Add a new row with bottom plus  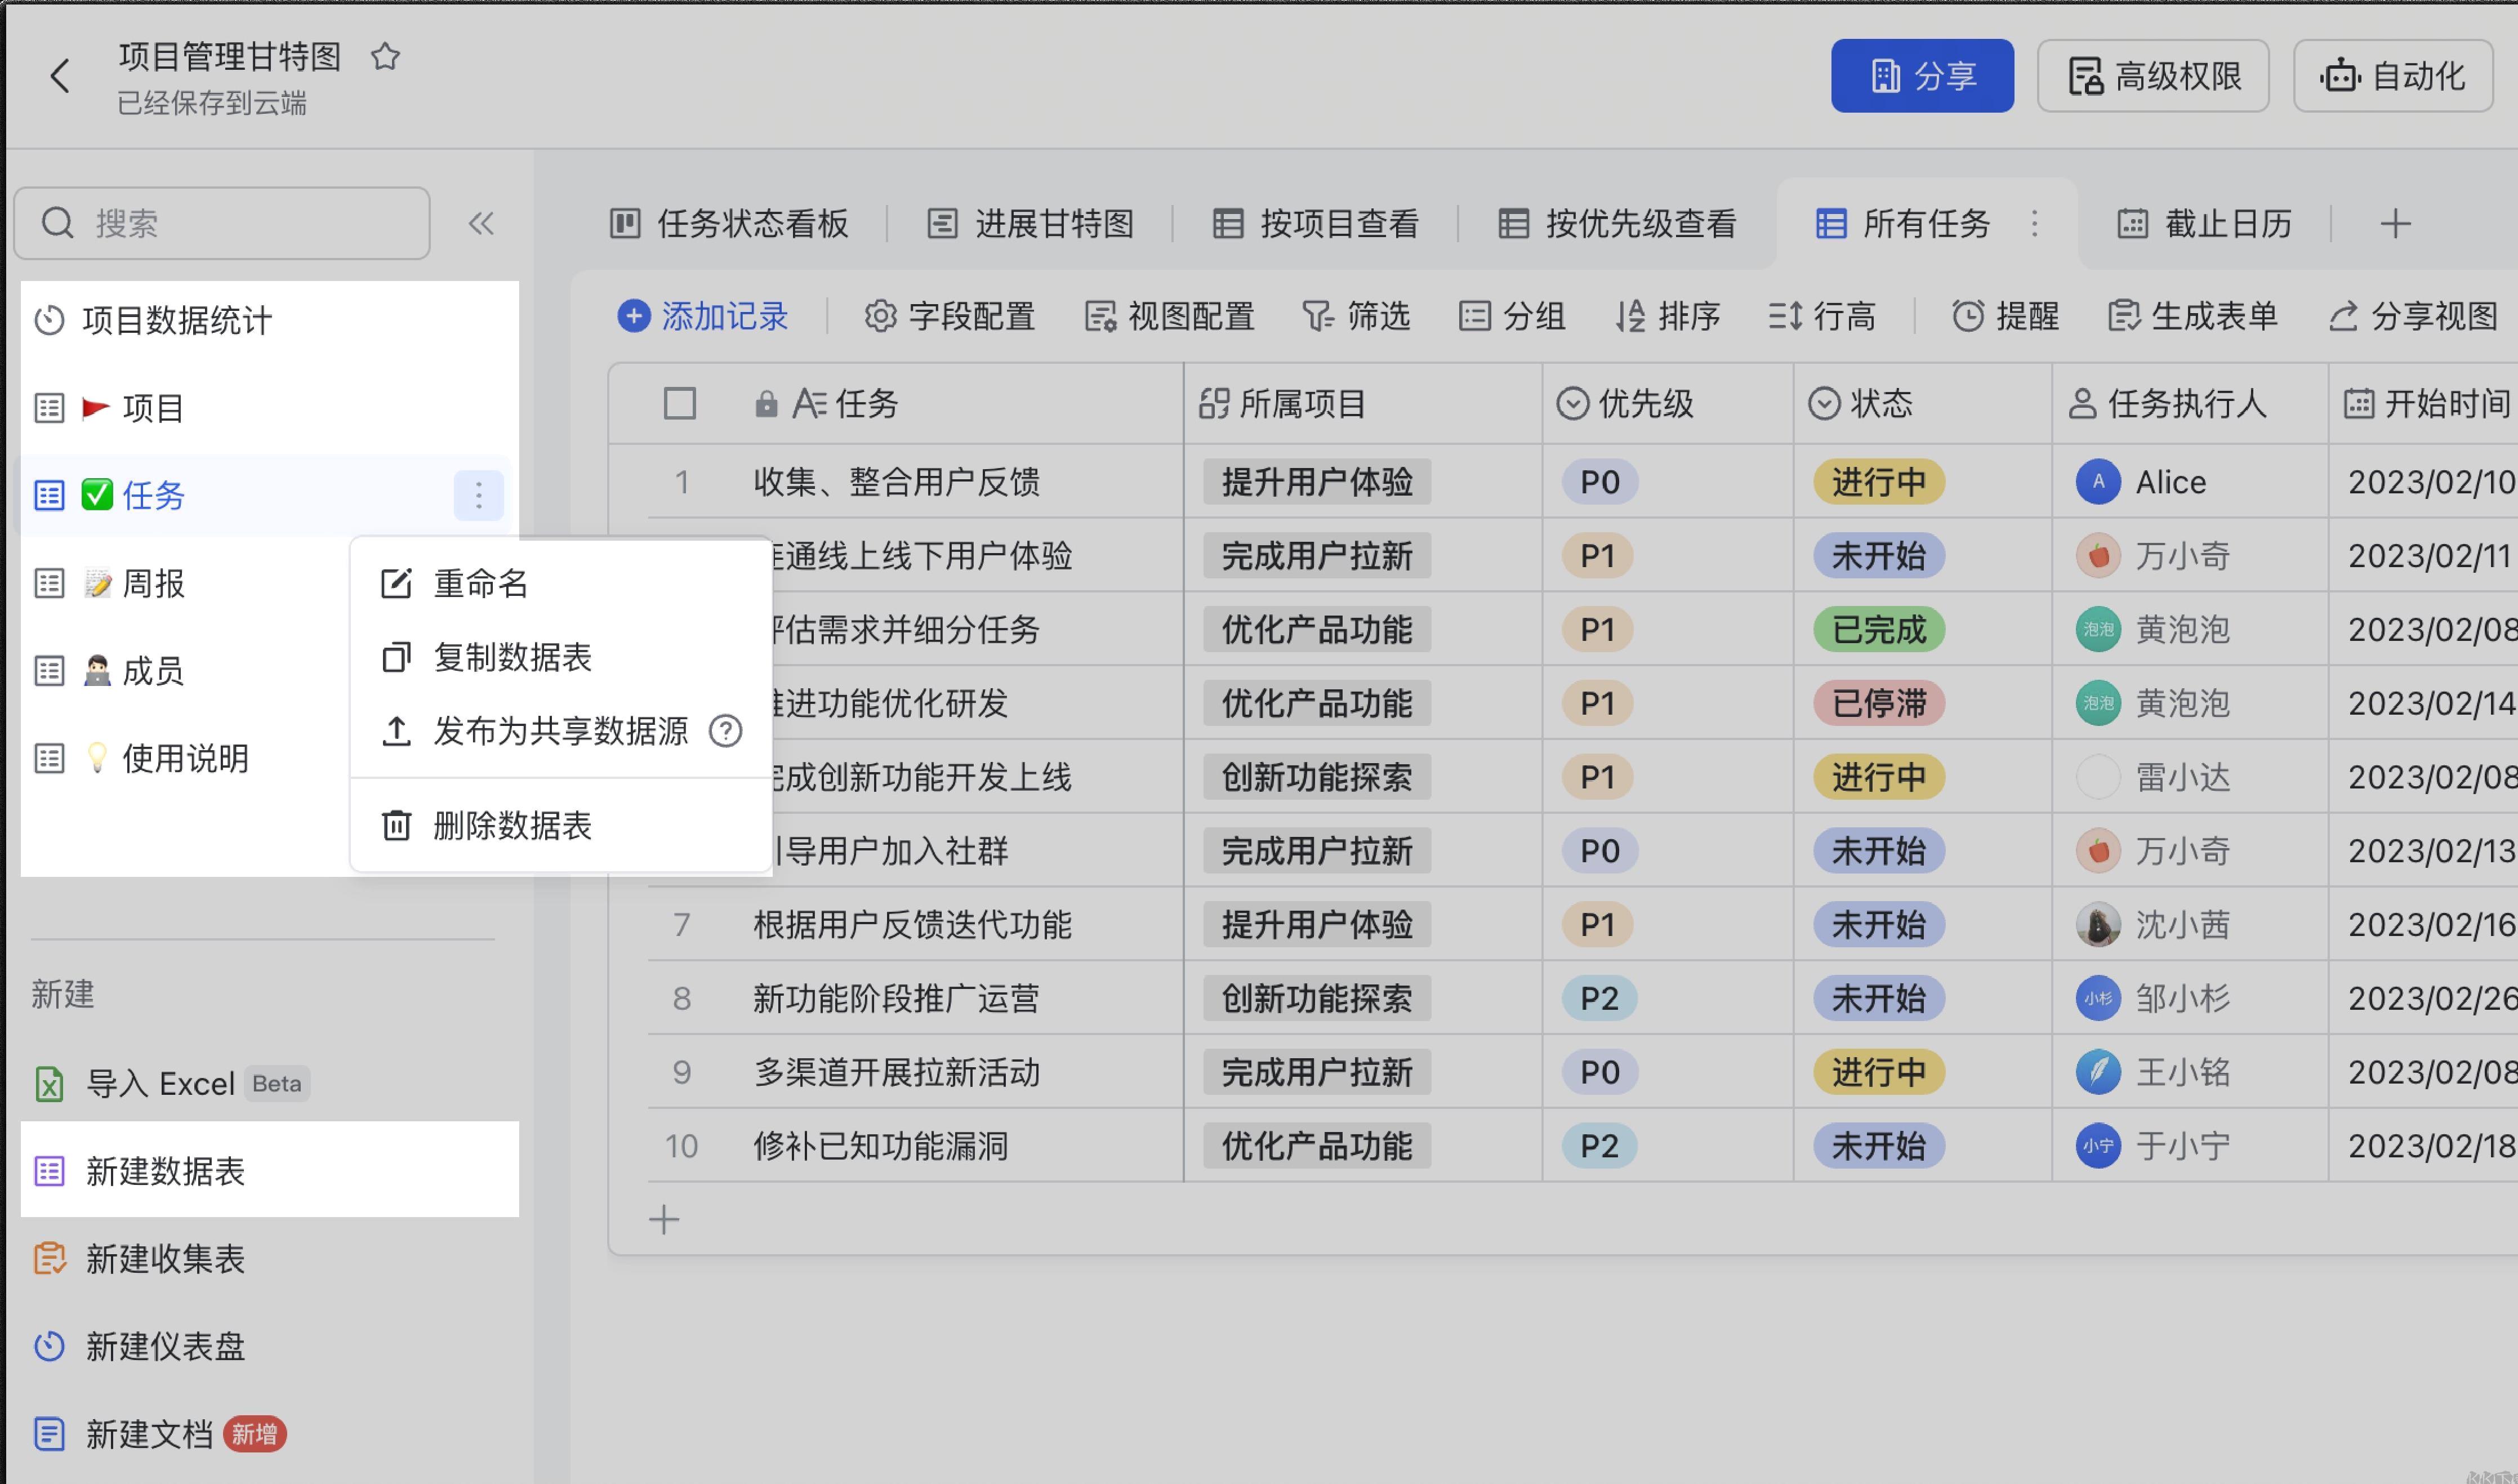[664, 1219]
